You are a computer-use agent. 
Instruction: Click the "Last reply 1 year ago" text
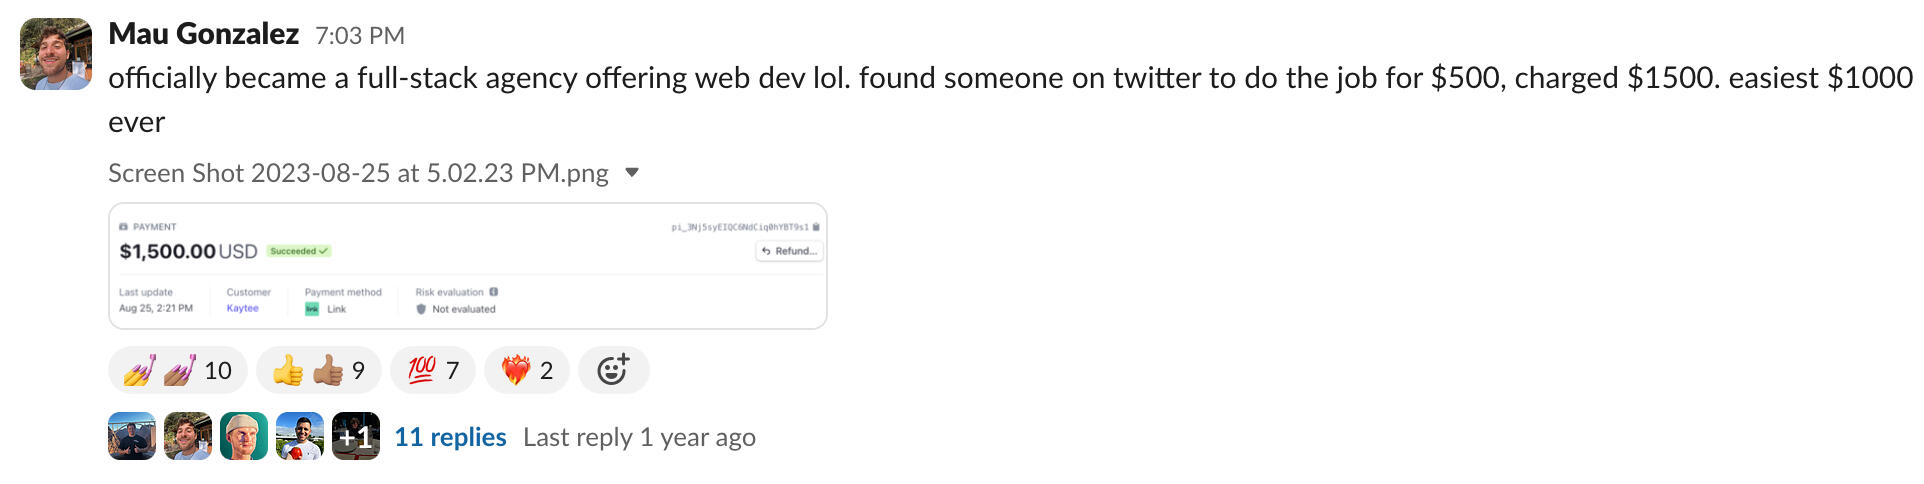[639, 437]
